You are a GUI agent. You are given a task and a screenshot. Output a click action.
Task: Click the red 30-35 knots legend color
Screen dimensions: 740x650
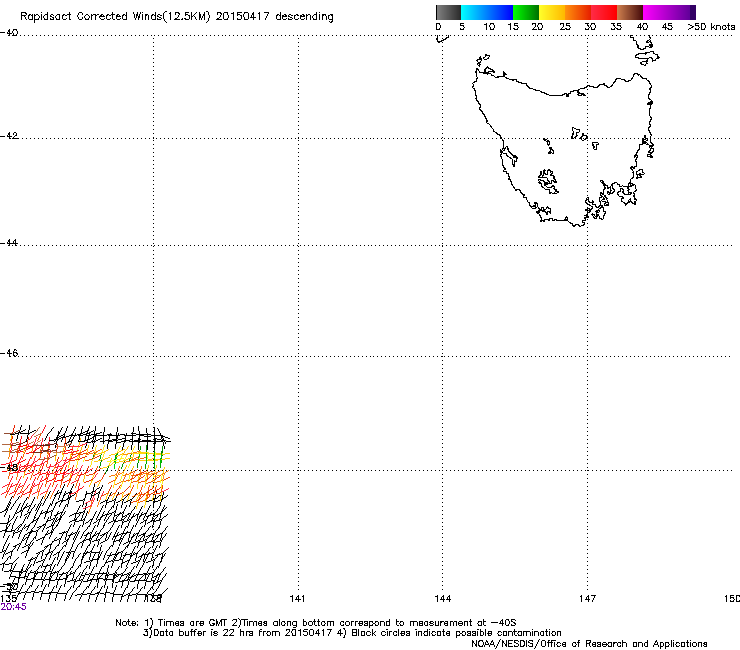tap(604, 12)
